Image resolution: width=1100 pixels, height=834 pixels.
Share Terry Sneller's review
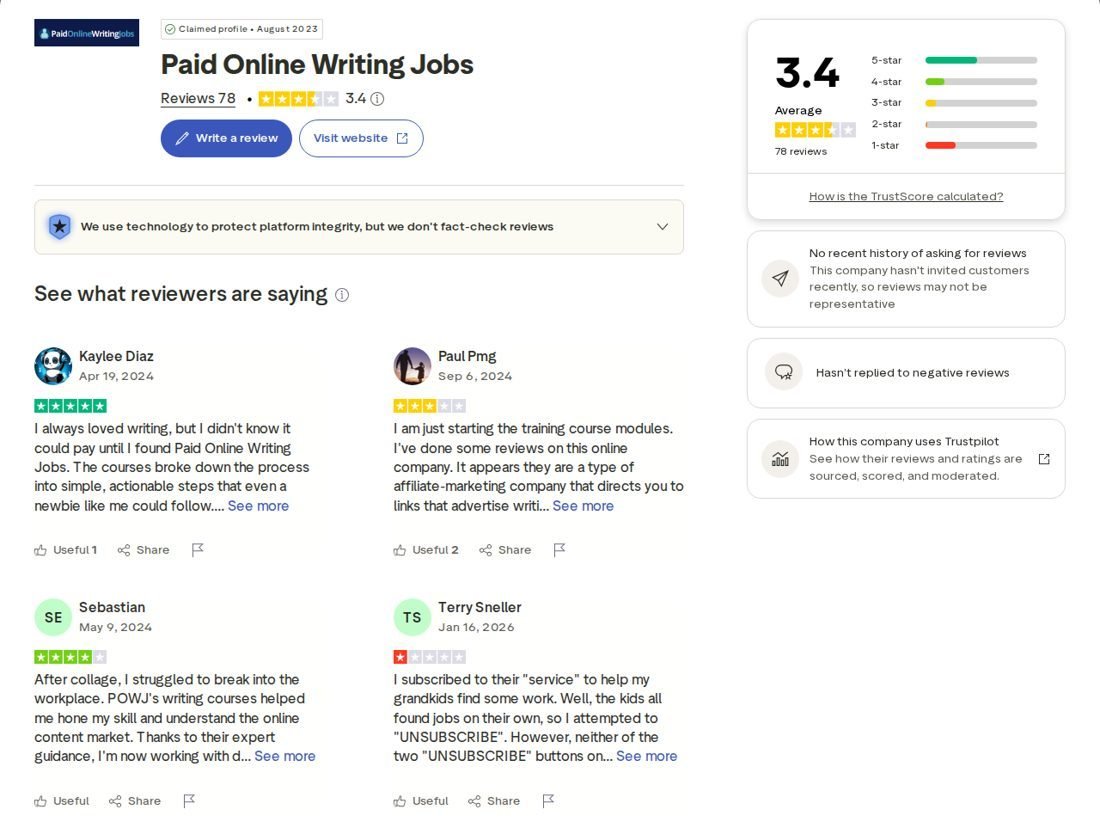click(494, 801)
